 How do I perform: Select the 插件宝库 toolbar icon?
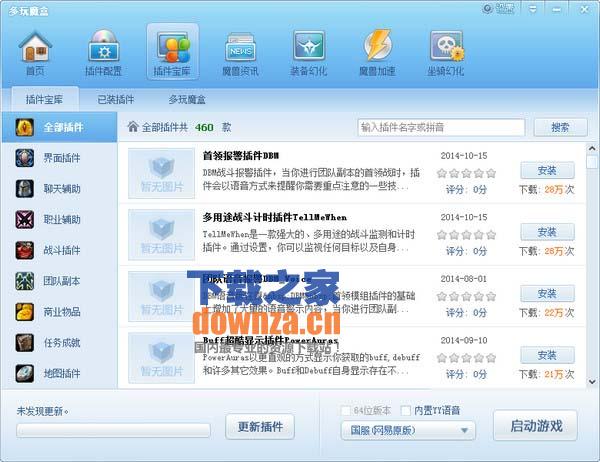(172, 52)
